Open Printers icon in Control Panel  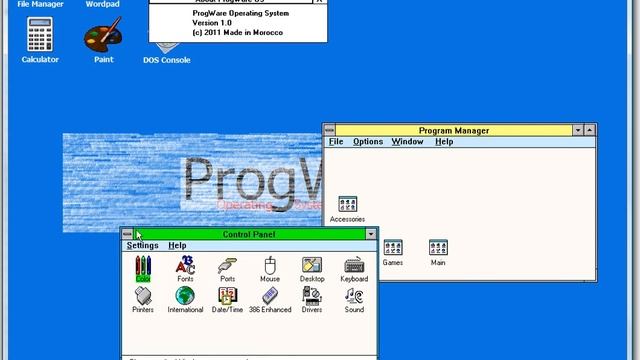[x=143, y=300]
